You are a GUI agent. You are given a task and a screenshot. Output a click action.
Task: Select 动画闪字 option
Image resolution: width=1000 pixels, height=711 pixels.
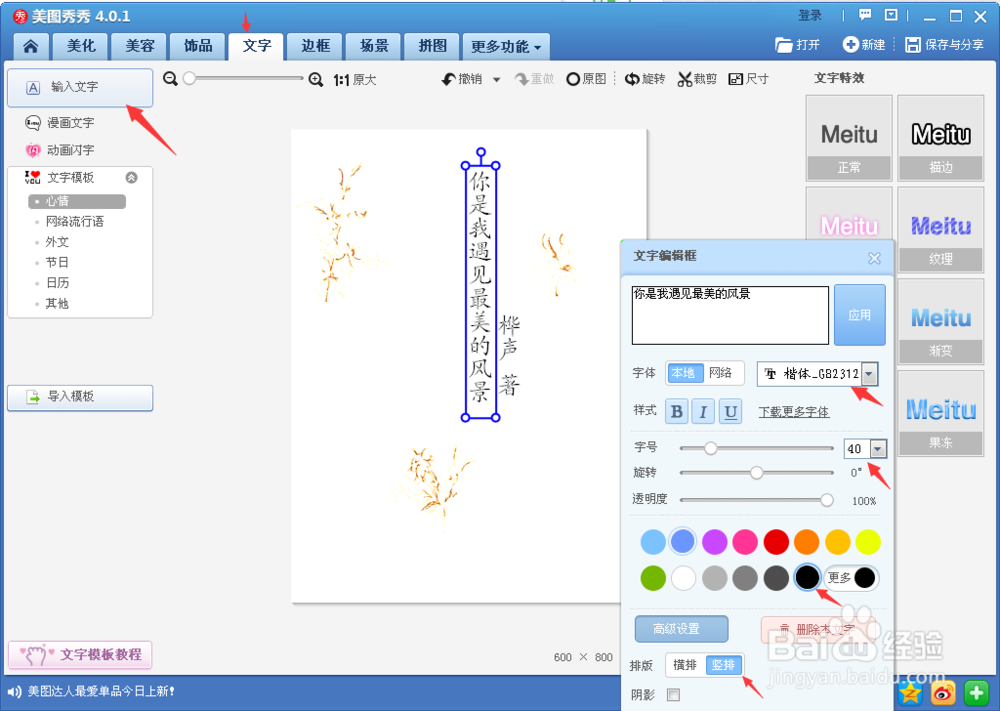tap(59, 150)
